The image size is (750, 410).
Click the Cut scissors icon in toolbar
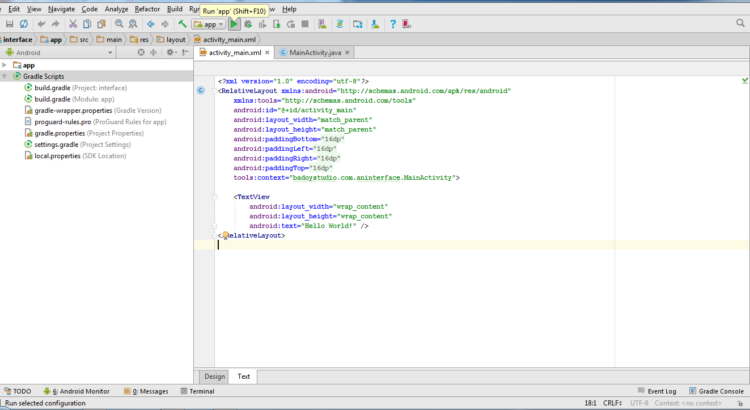click(73, 24)
